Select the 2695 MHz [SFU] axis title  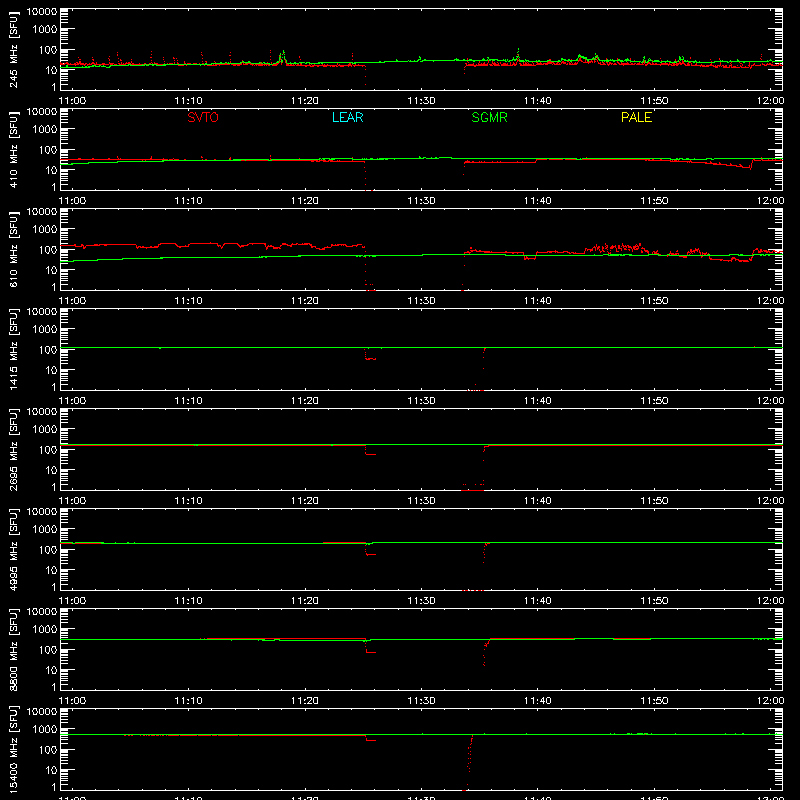(14, 449)
